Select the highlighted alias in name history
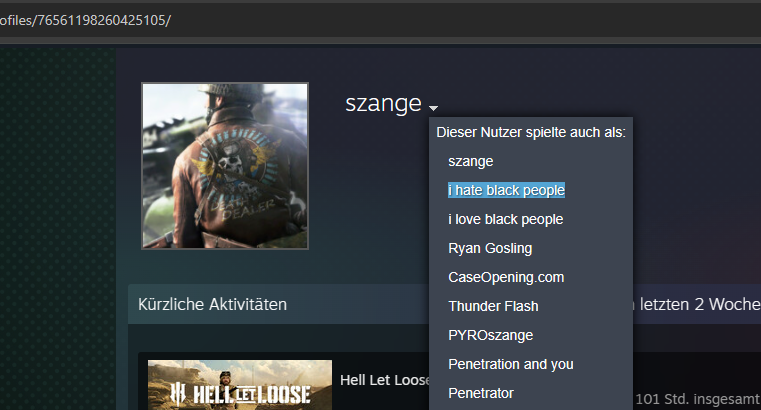761x410 pixels. point(506,190)
